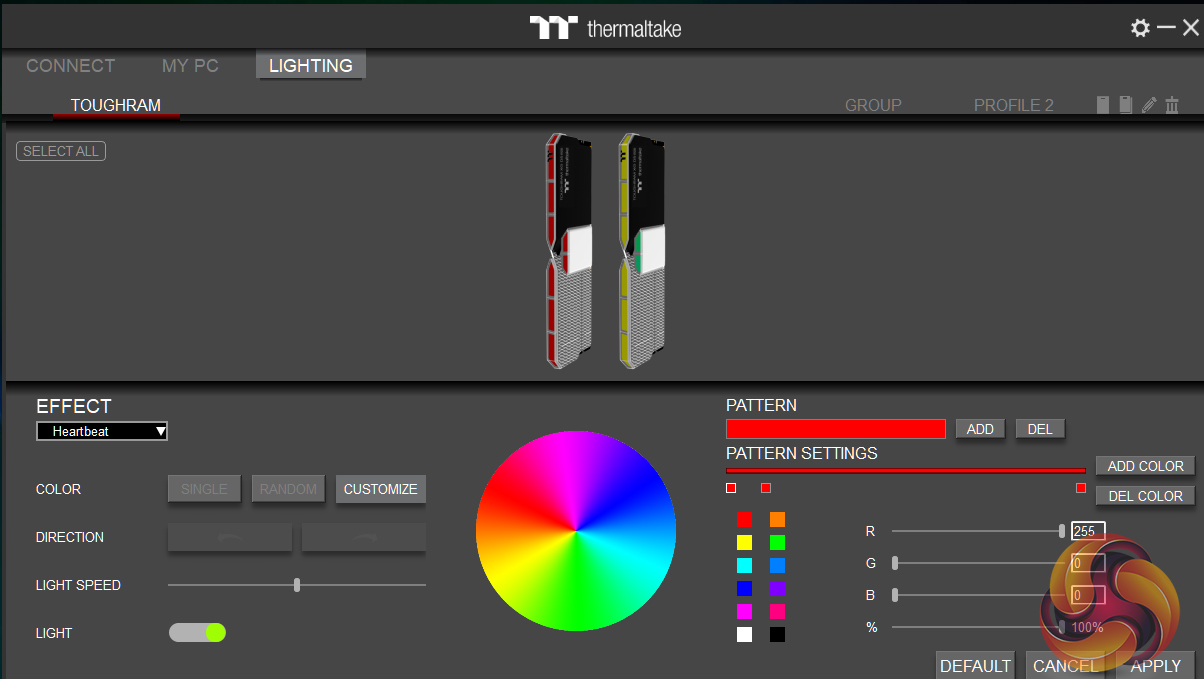
Task: Select the pink preset swatch
Action: (777, 611)
